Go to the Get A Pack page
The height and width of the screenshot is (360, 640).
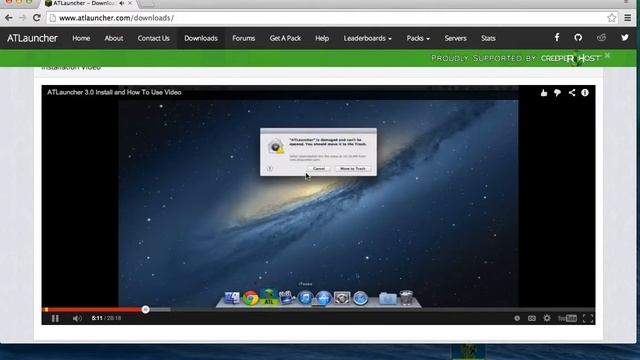click(285, 38)
